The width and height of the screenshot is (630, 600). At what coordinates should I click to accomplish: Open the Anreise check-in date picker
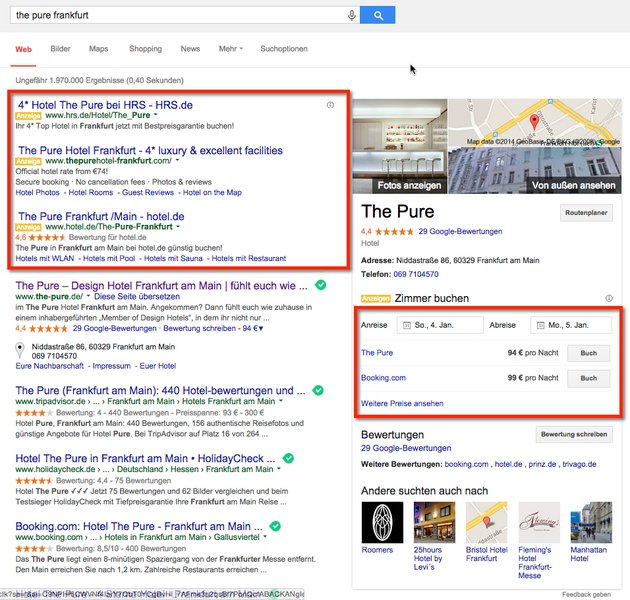click(x=439, y=326)
